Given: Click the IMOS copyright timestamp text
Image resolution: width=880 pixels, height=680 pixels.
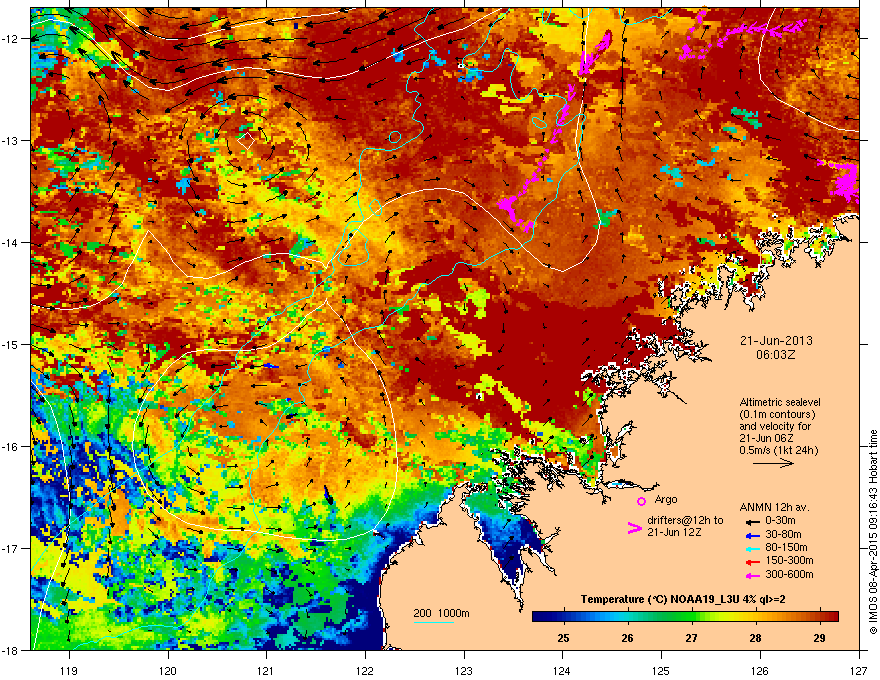Looking at the screenshot, I should point(873,532).
